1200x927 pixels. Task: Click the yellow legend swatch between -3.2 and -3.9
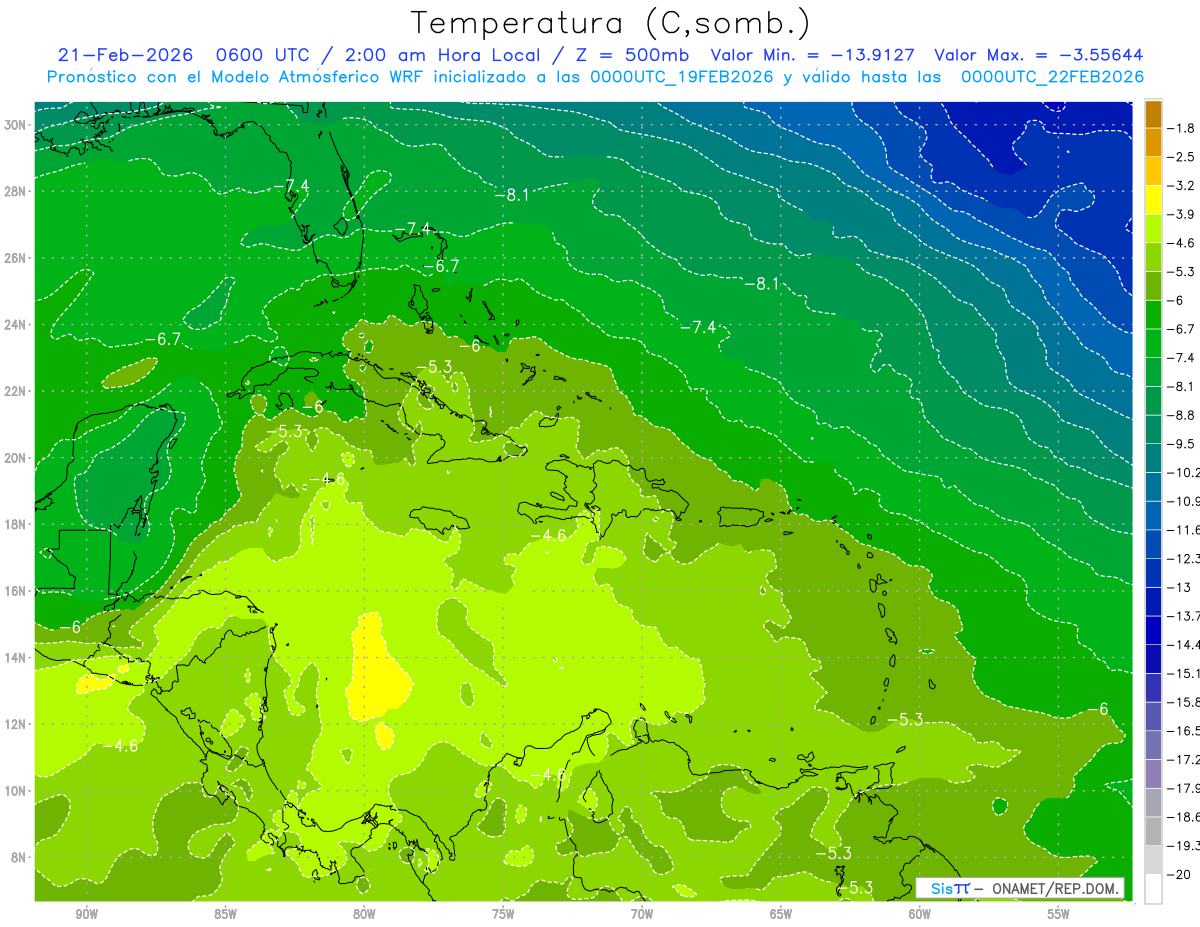(x=1153, y=200)
